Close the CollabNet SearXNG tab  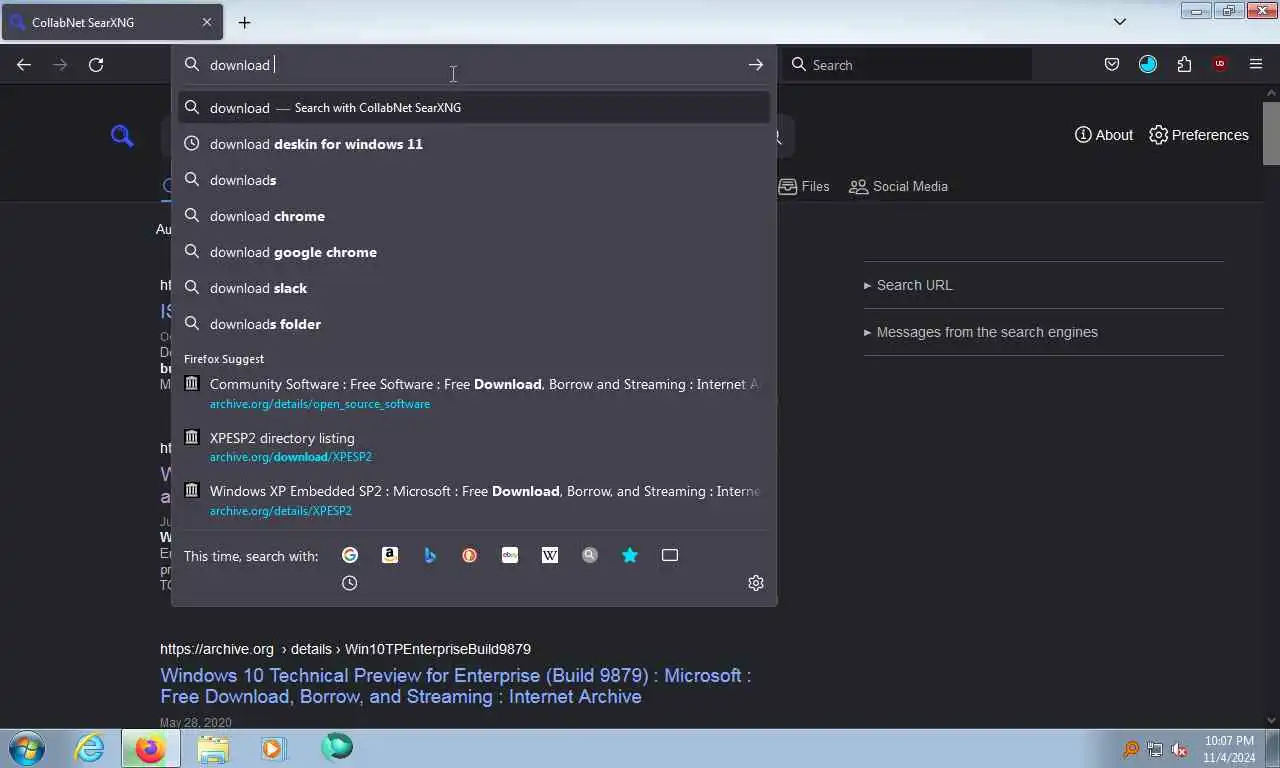point(207,22)
